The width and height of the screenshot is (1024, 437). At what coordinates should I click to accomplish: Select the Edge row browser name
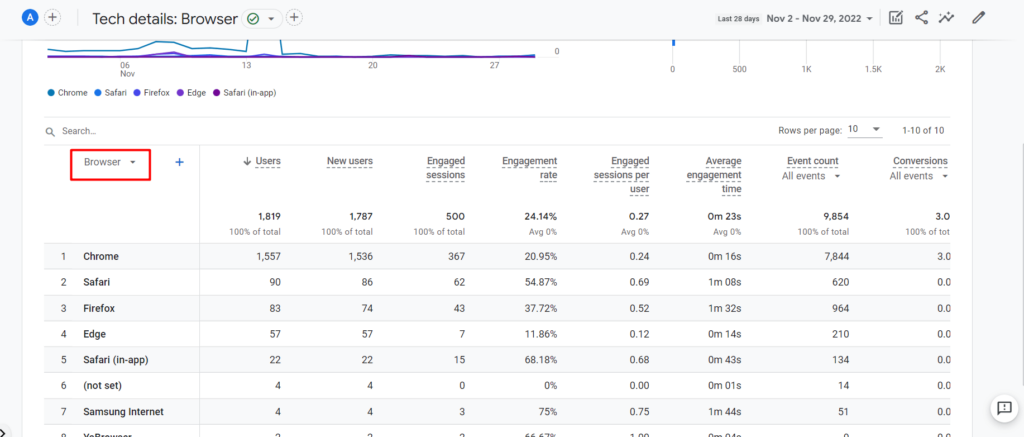coord(94,334)
